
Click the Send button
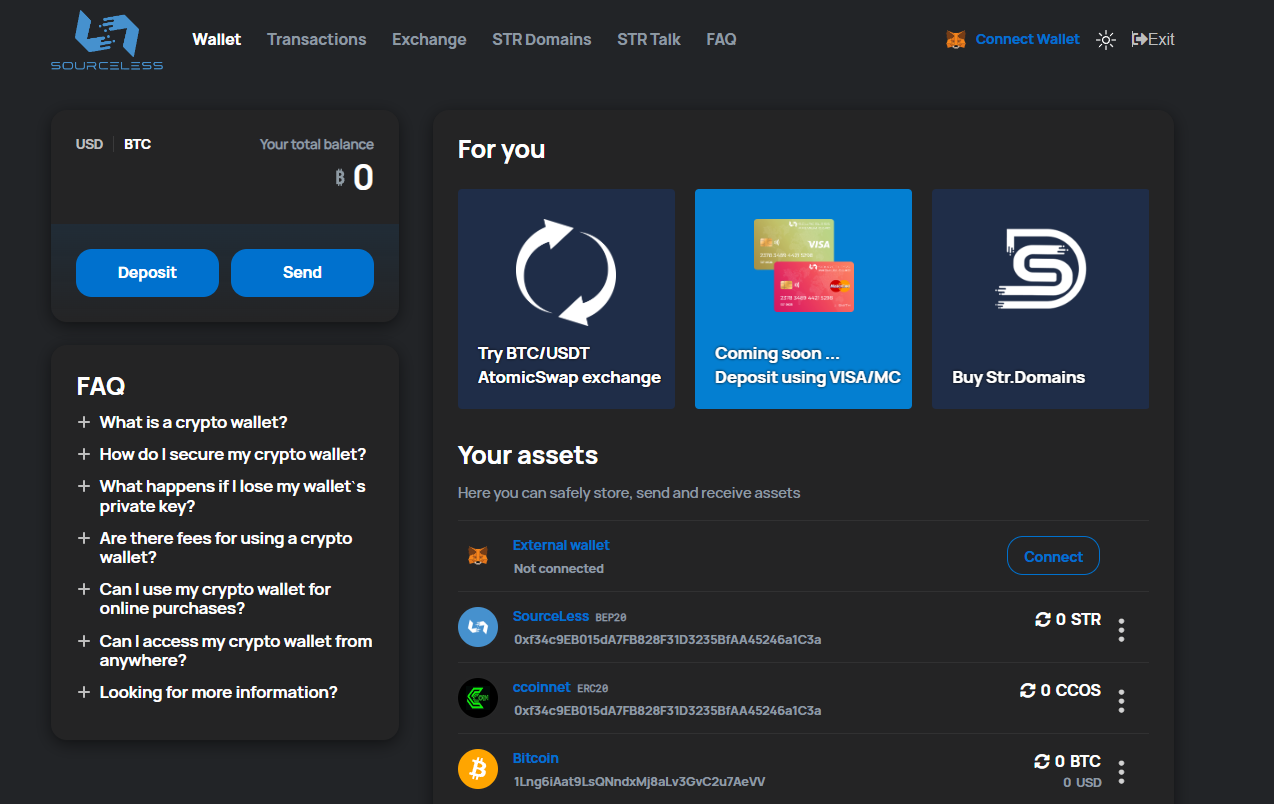point(302,273)
